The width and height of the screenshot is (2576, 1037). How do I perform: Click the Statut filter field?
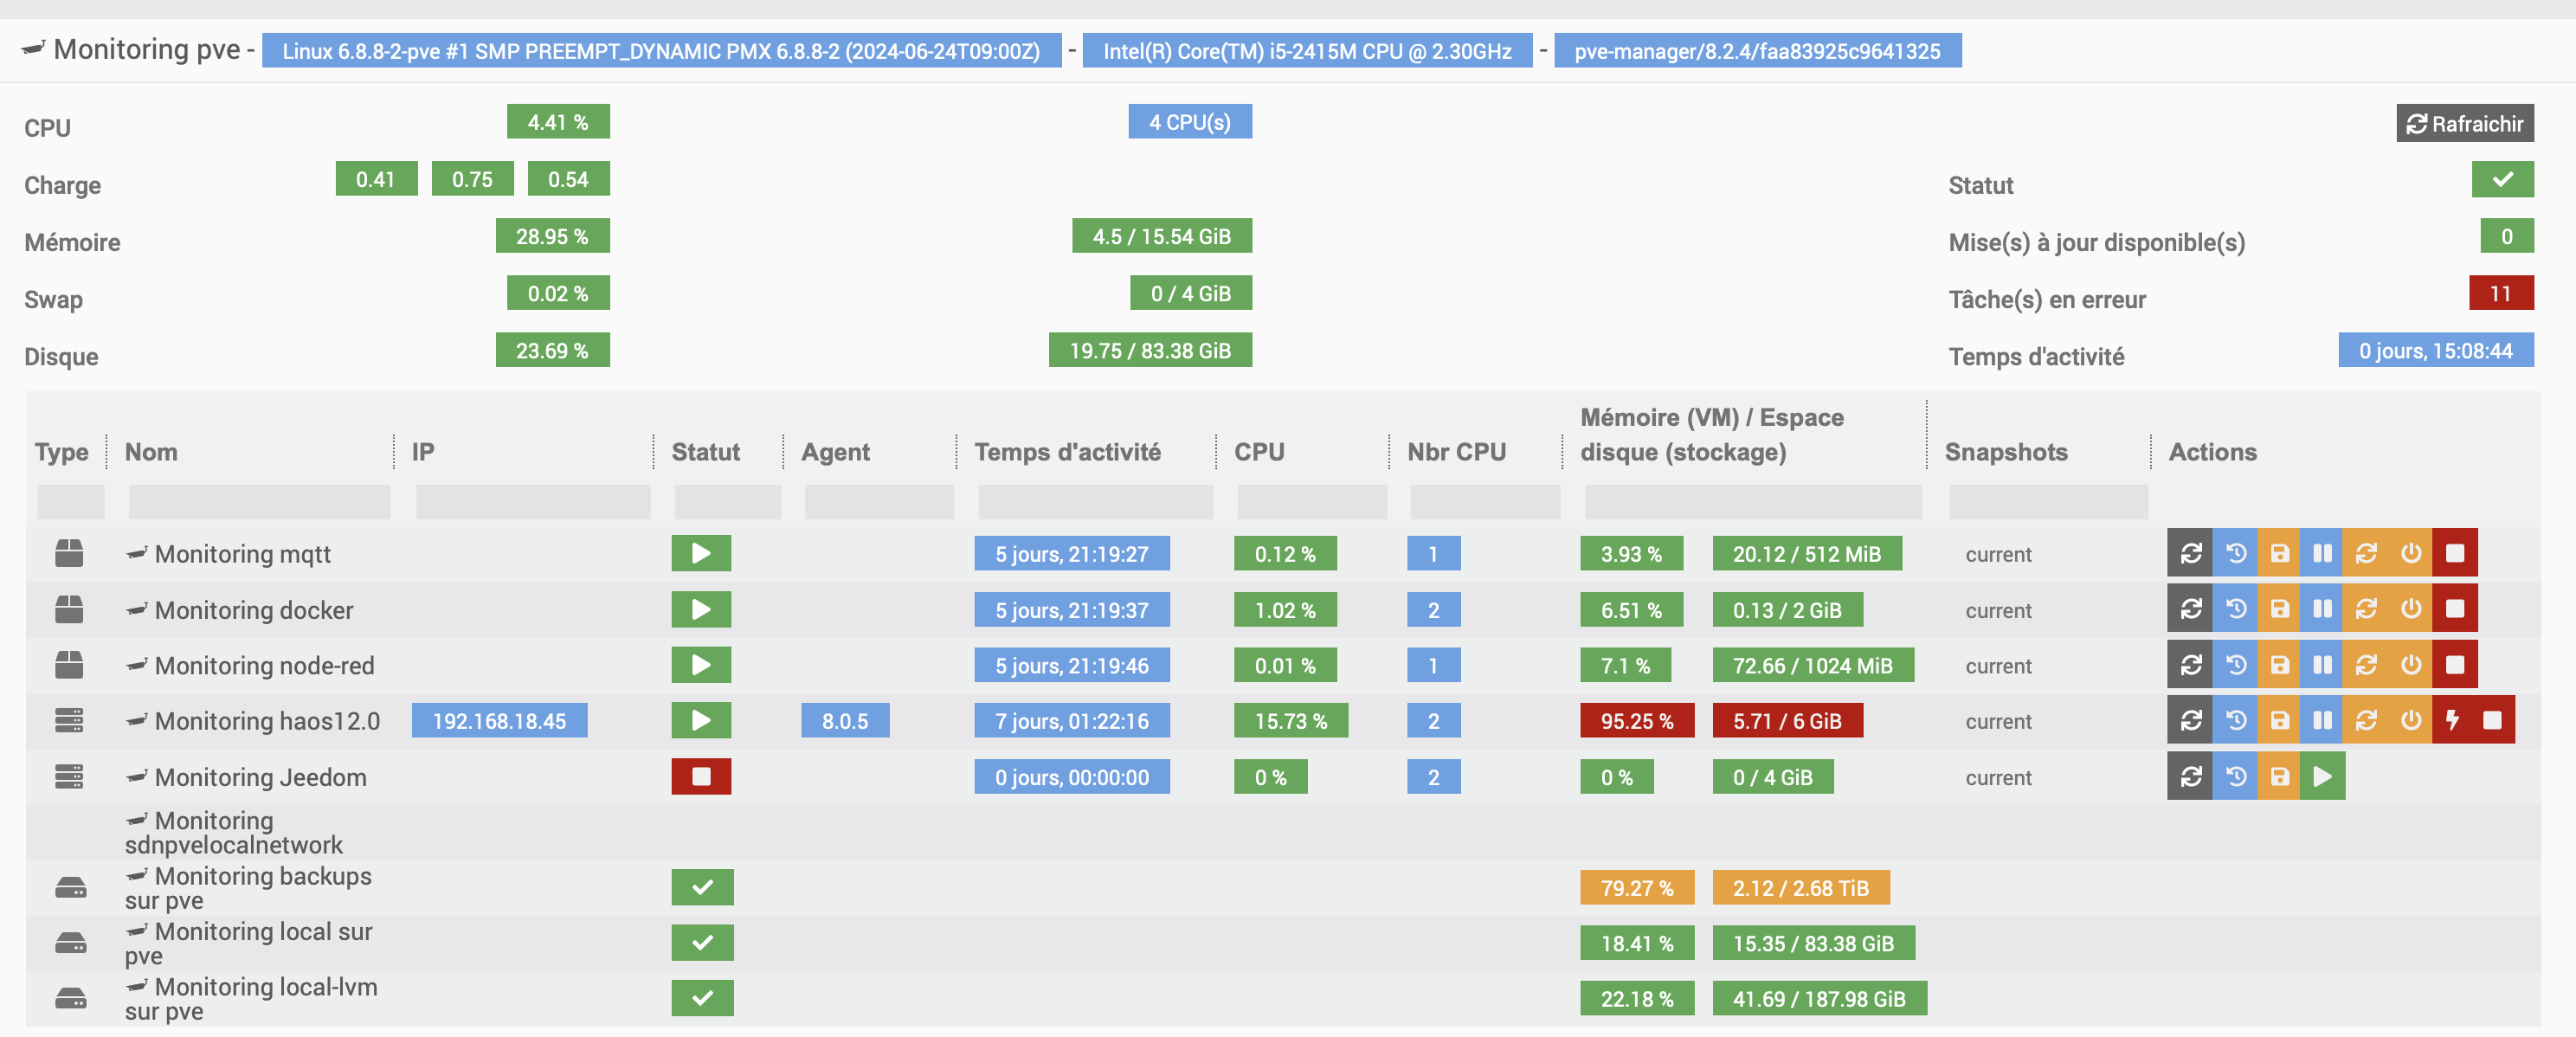point(727,501)
